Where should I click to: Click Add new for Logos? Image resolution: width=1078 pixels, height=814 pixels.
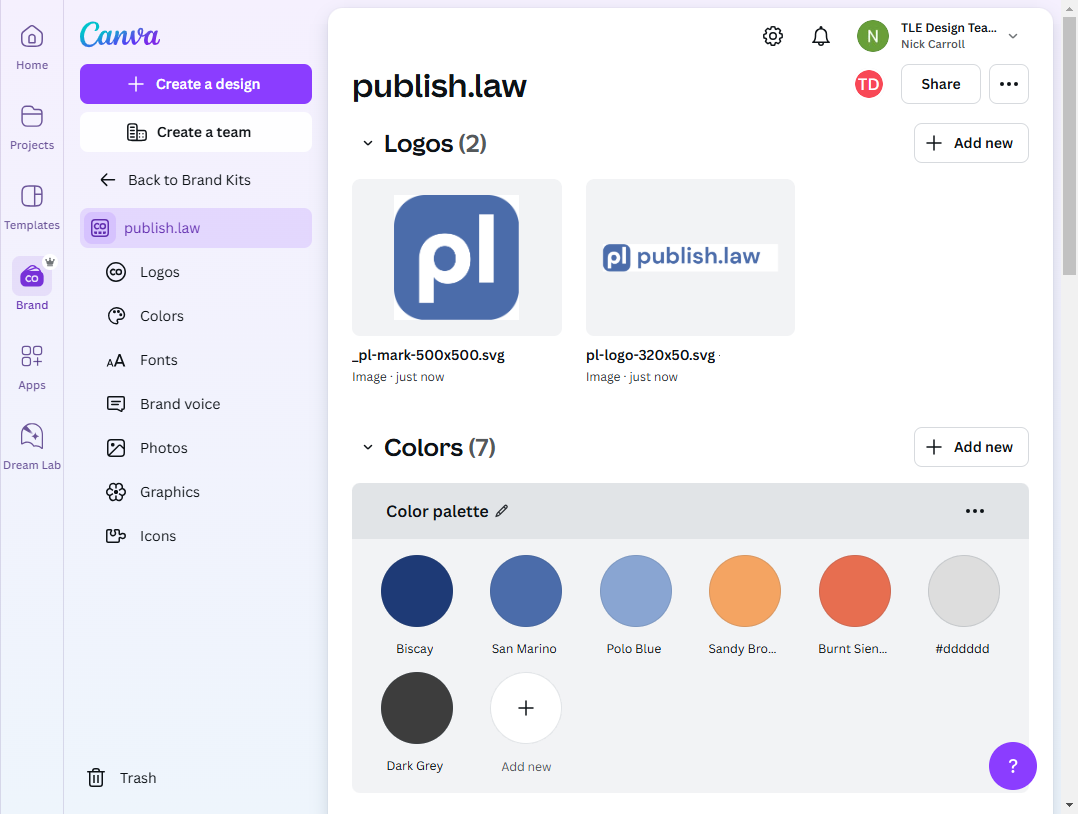tap(971, 143)
